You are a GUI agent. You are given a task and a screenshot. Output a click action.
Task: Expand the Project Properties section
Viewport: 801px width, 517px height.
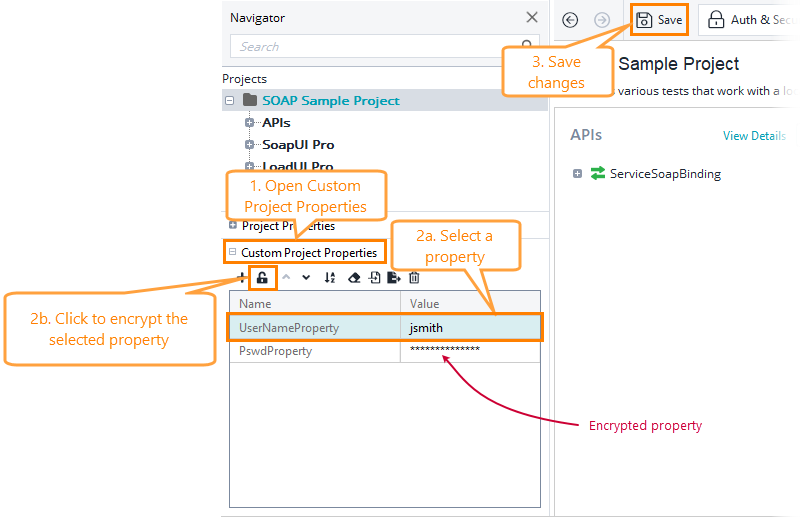(x=233, y=225)
